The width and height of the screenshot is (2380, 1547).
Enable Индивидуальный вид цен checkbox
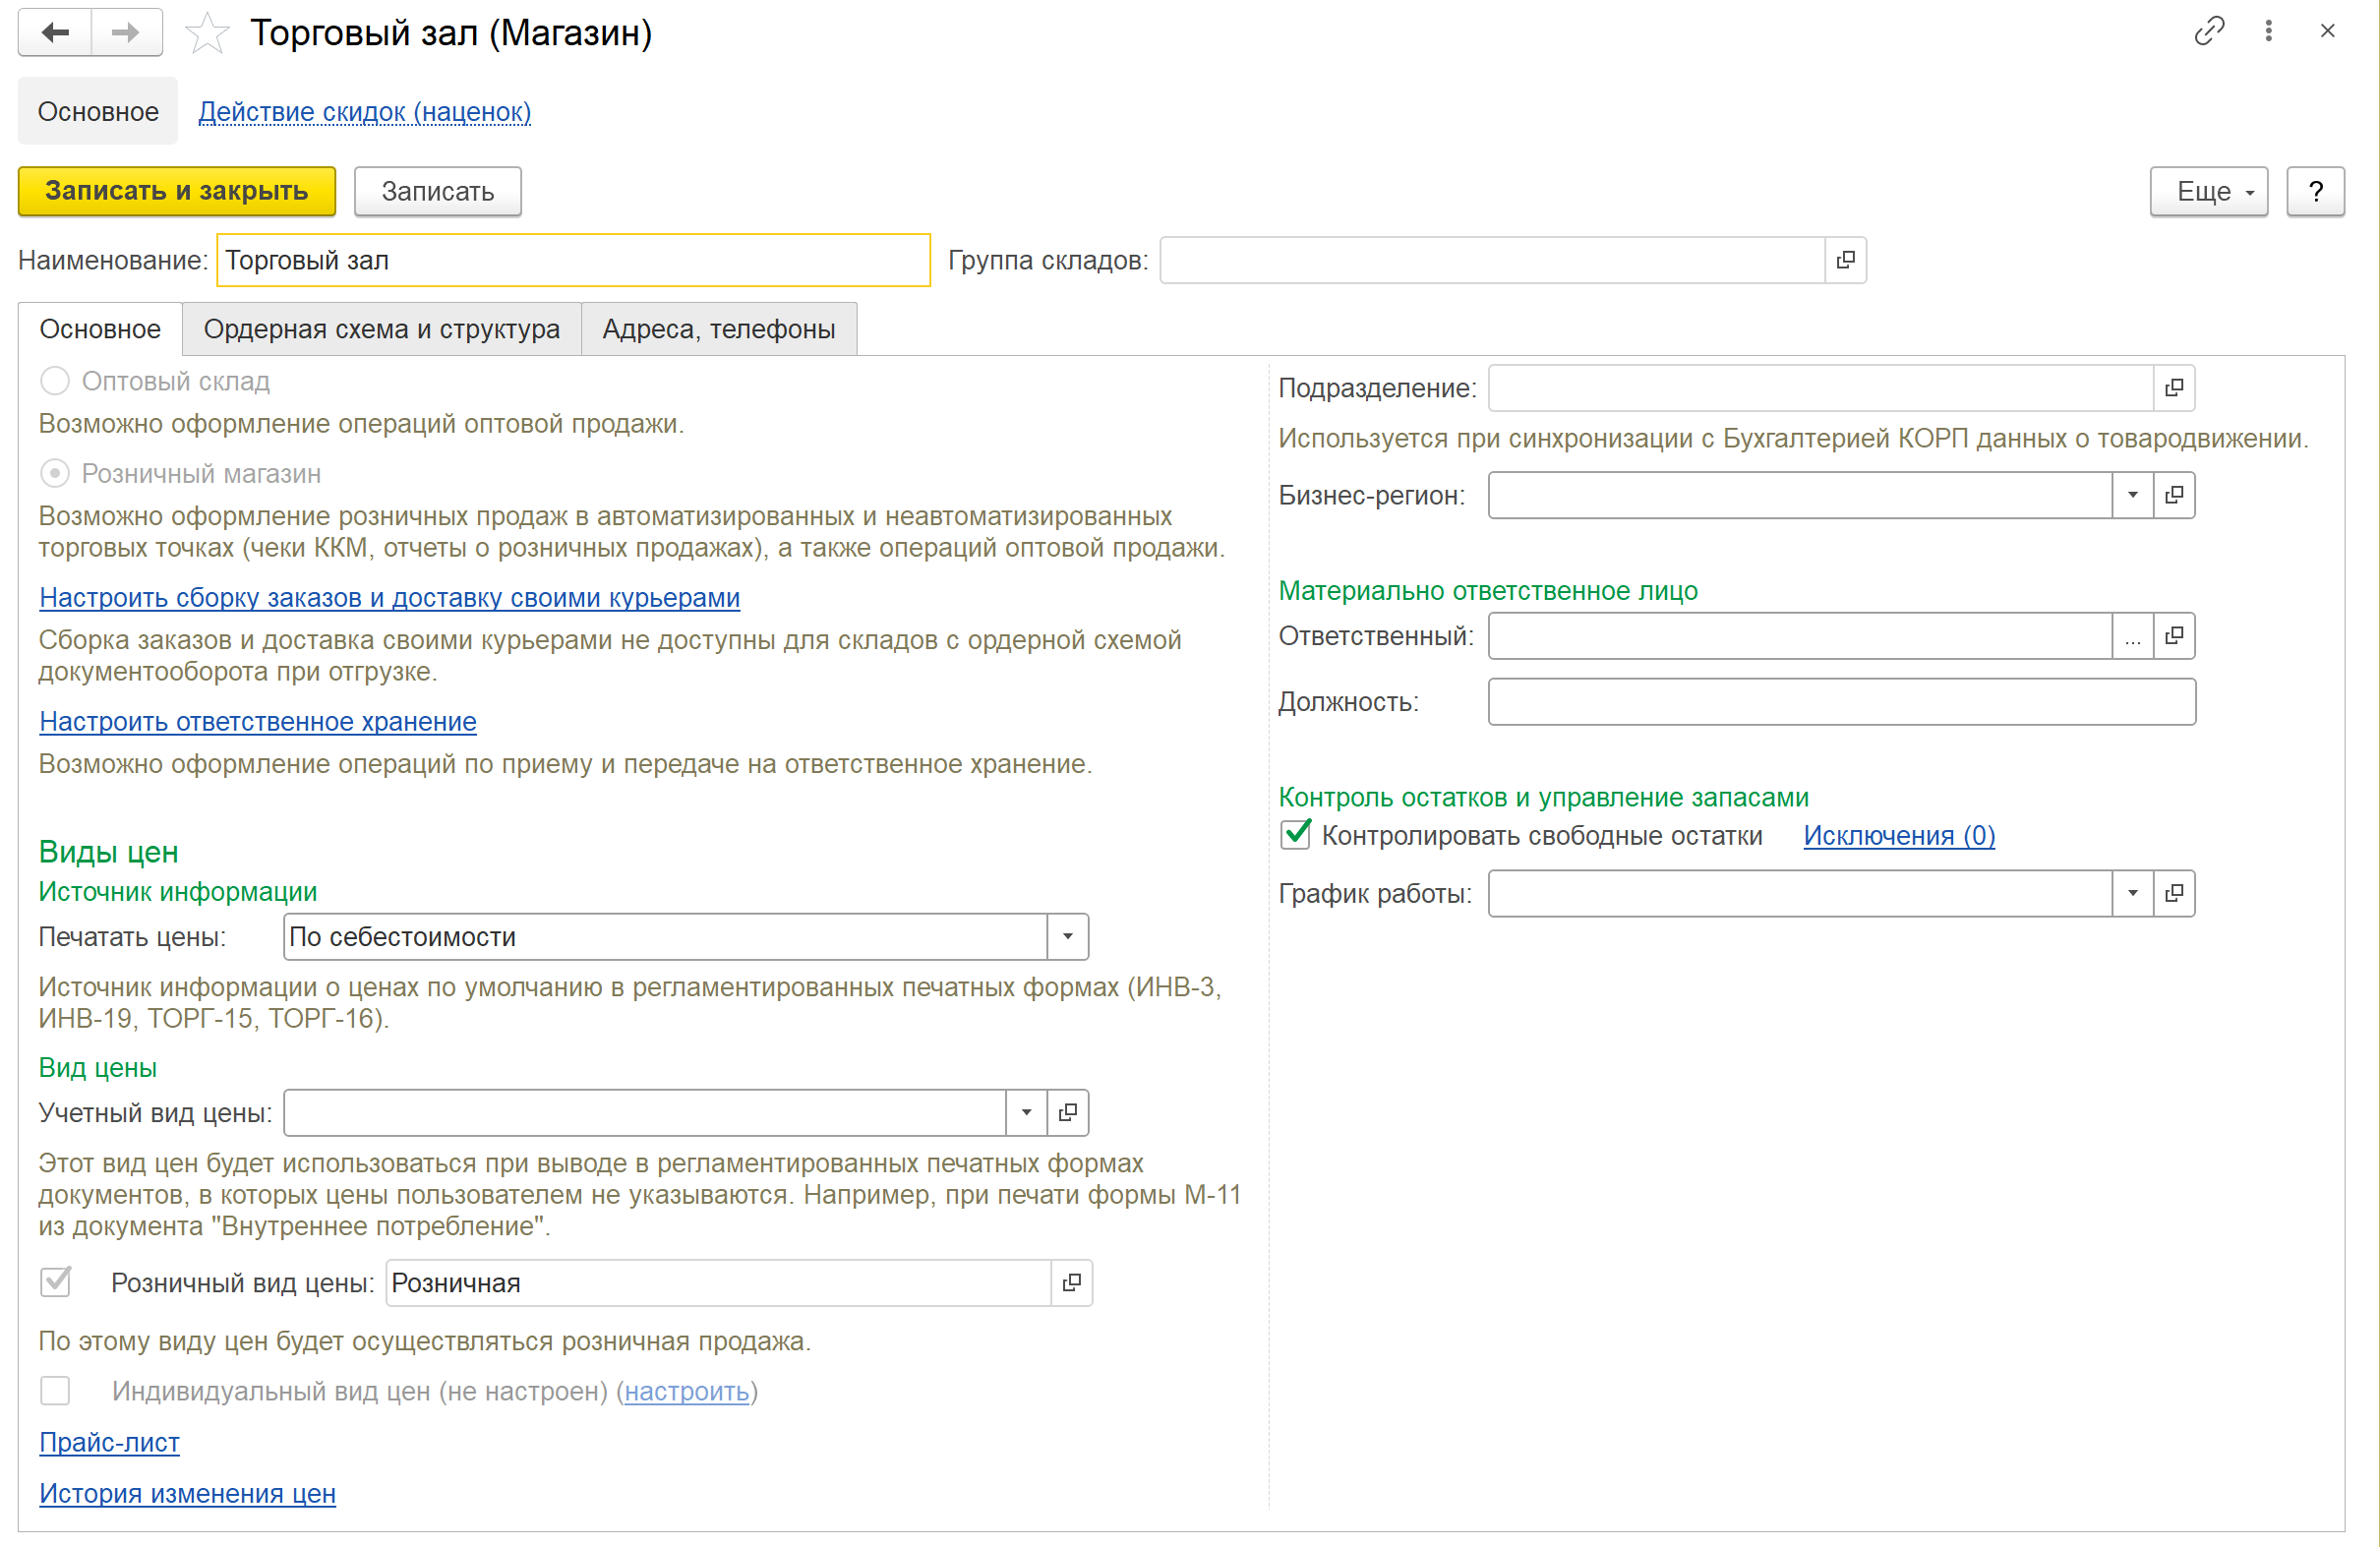[56, 1391]
